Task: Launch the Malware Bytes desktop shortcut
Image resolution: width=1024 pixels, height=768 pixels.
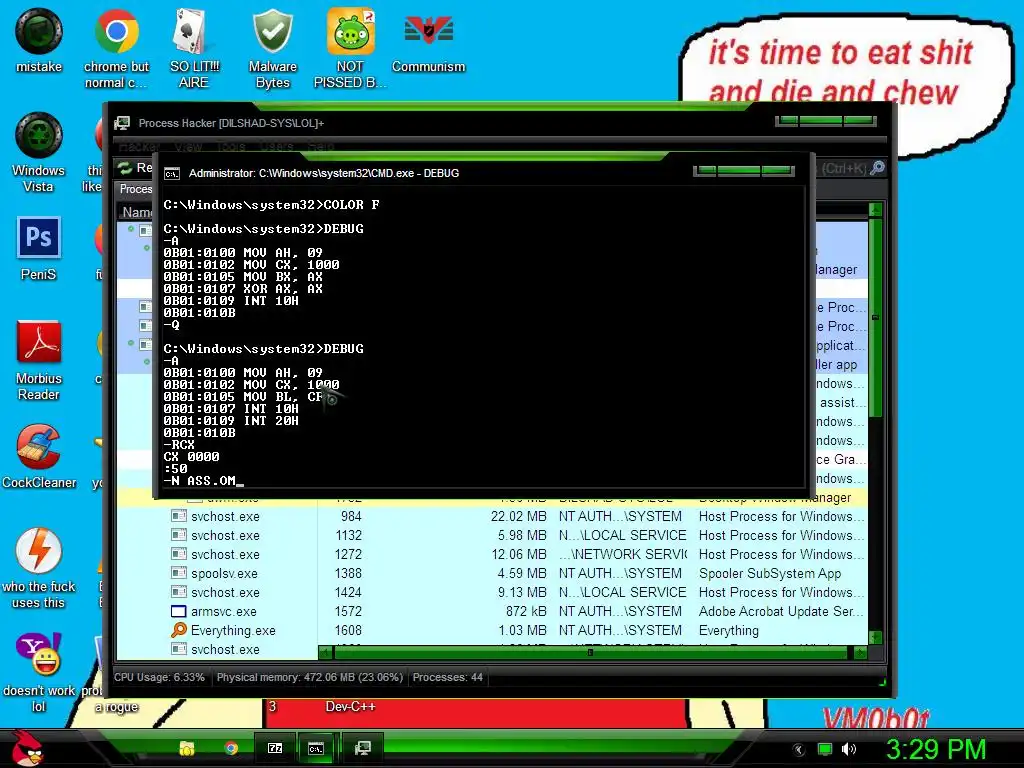Action: (x=272, y=31)
